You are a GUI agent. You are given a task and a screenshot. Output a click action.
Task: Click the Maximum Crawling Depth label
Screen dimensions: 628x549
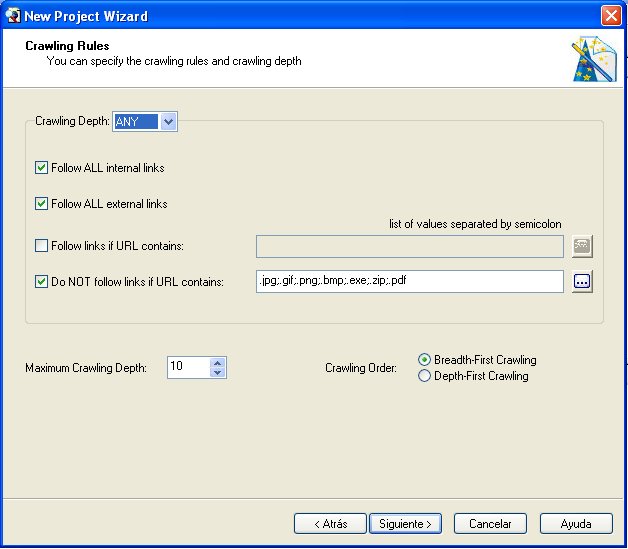(x=86, y=368)
